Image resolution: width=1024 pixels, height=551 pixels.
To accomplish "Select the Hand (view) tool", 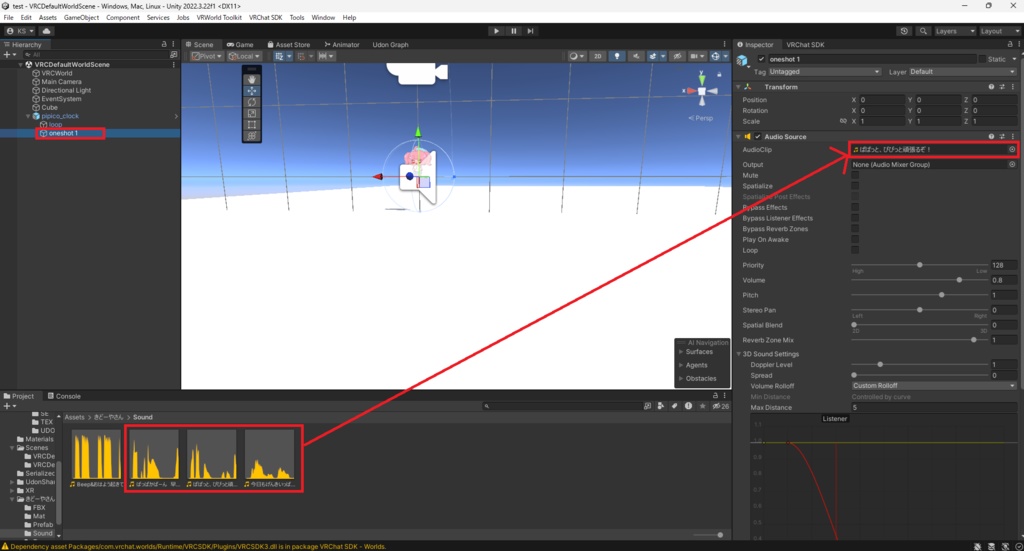I will tap(251, 79).
